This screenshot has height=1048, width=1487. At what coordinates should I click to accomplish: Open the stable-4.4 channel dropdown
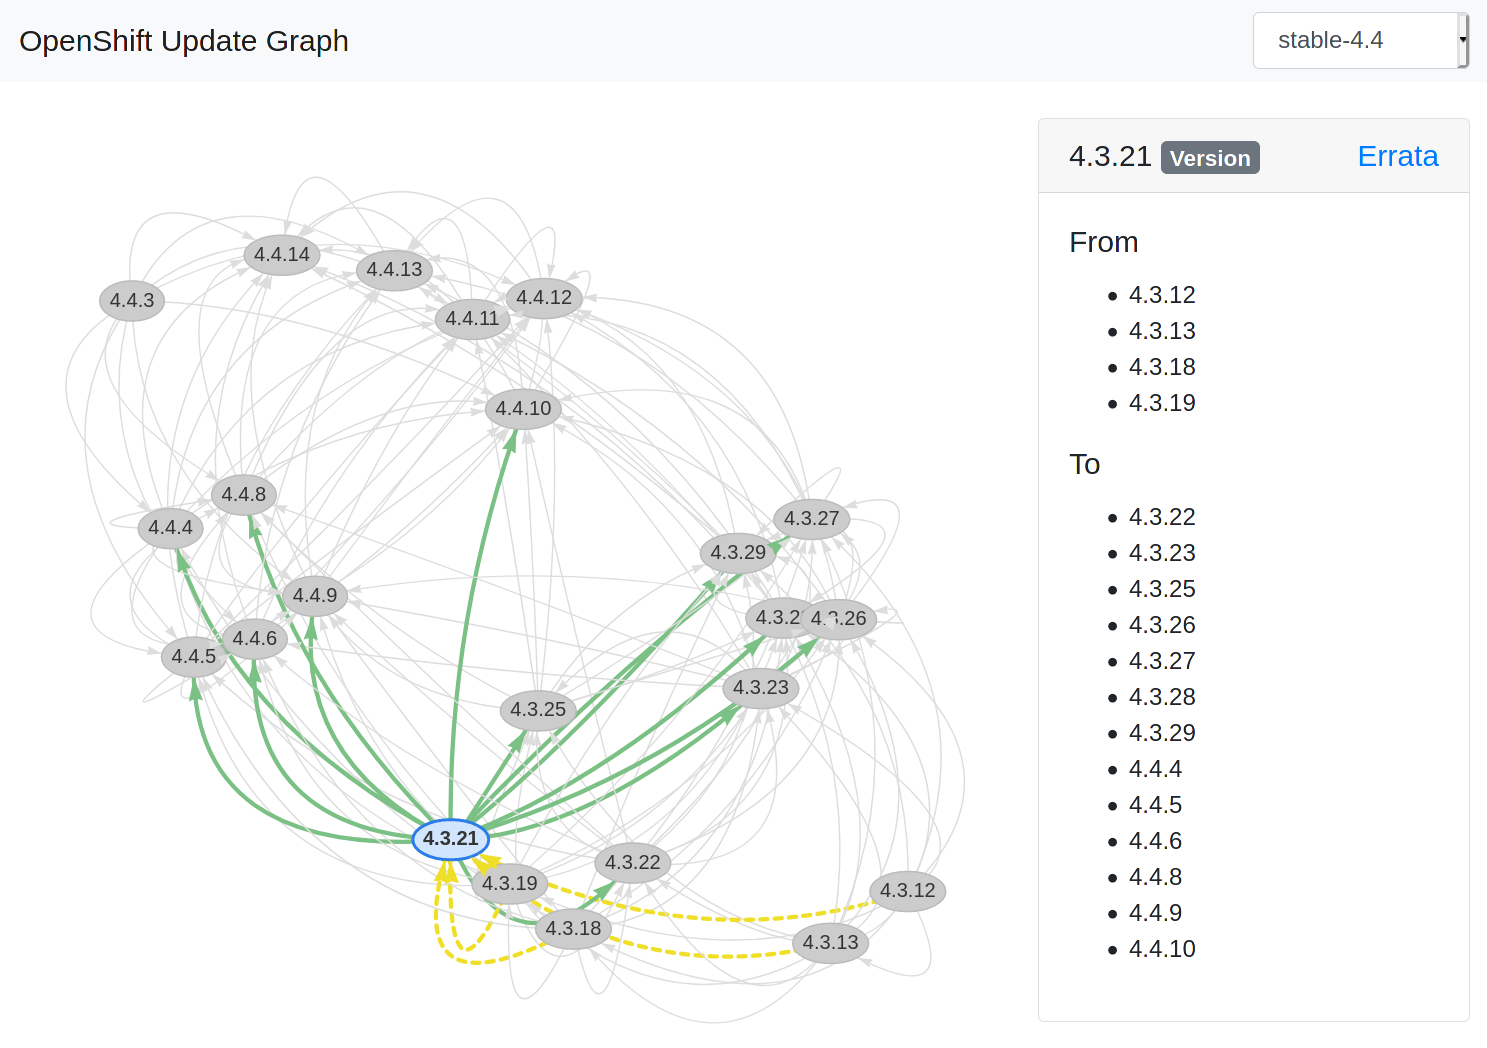(1360, 41)
